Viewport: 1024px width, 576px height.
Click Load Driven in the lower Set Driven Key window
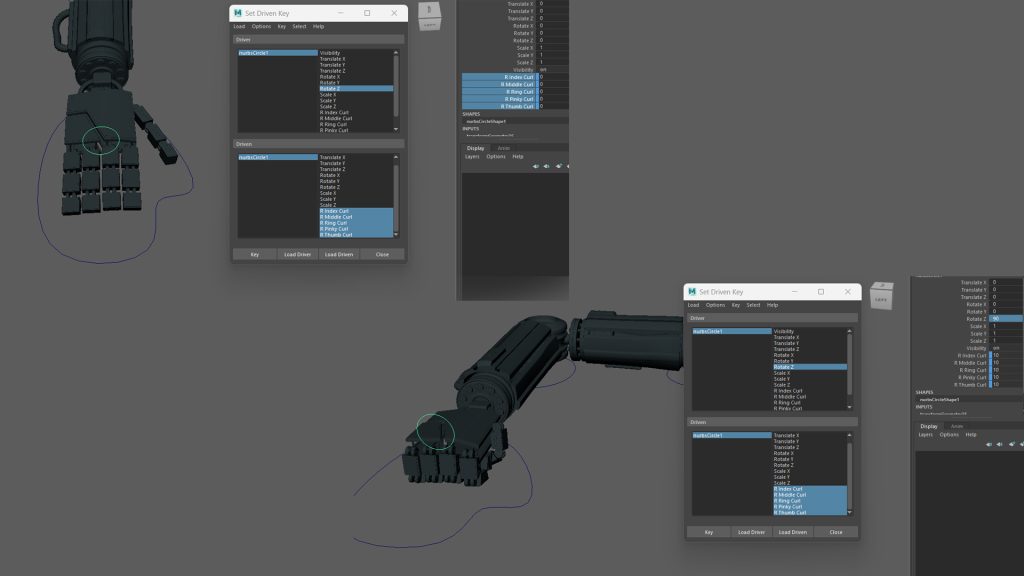[793, 532]
